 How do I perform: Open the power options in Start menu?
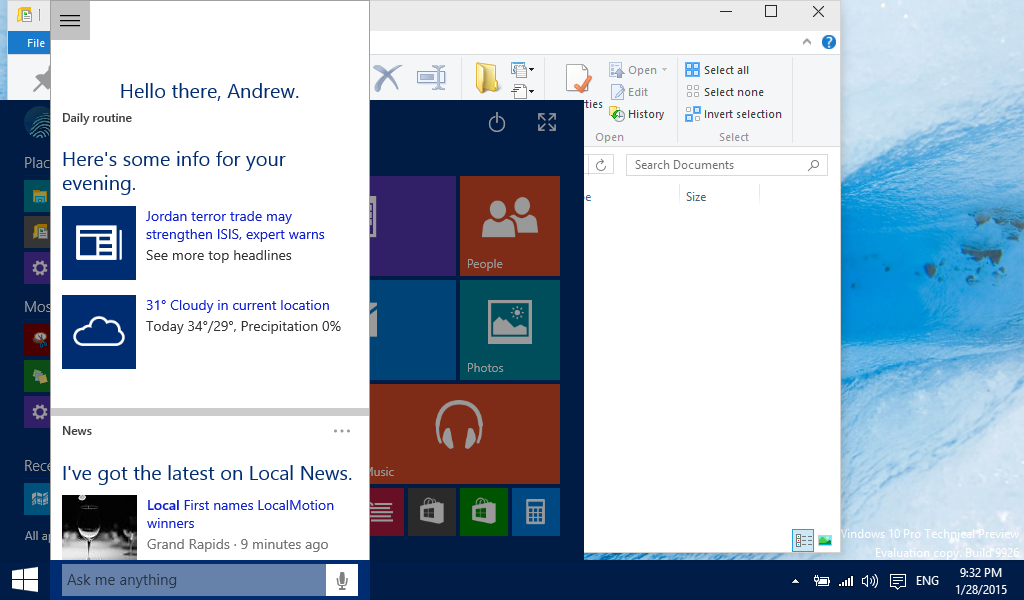(x=497, y=122)
